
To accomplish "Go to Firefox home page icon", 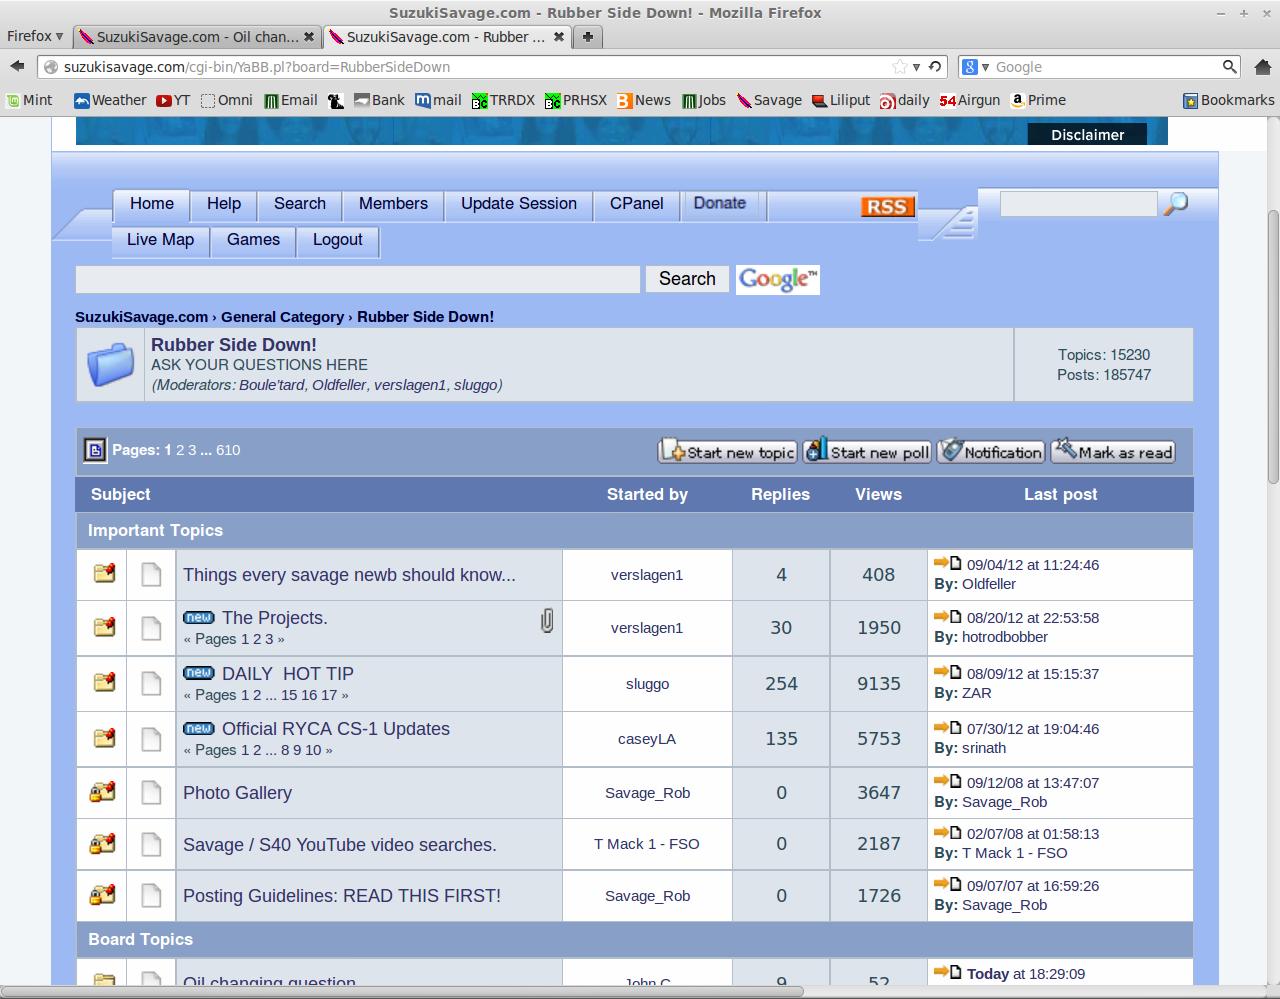I will point(1260,67).
